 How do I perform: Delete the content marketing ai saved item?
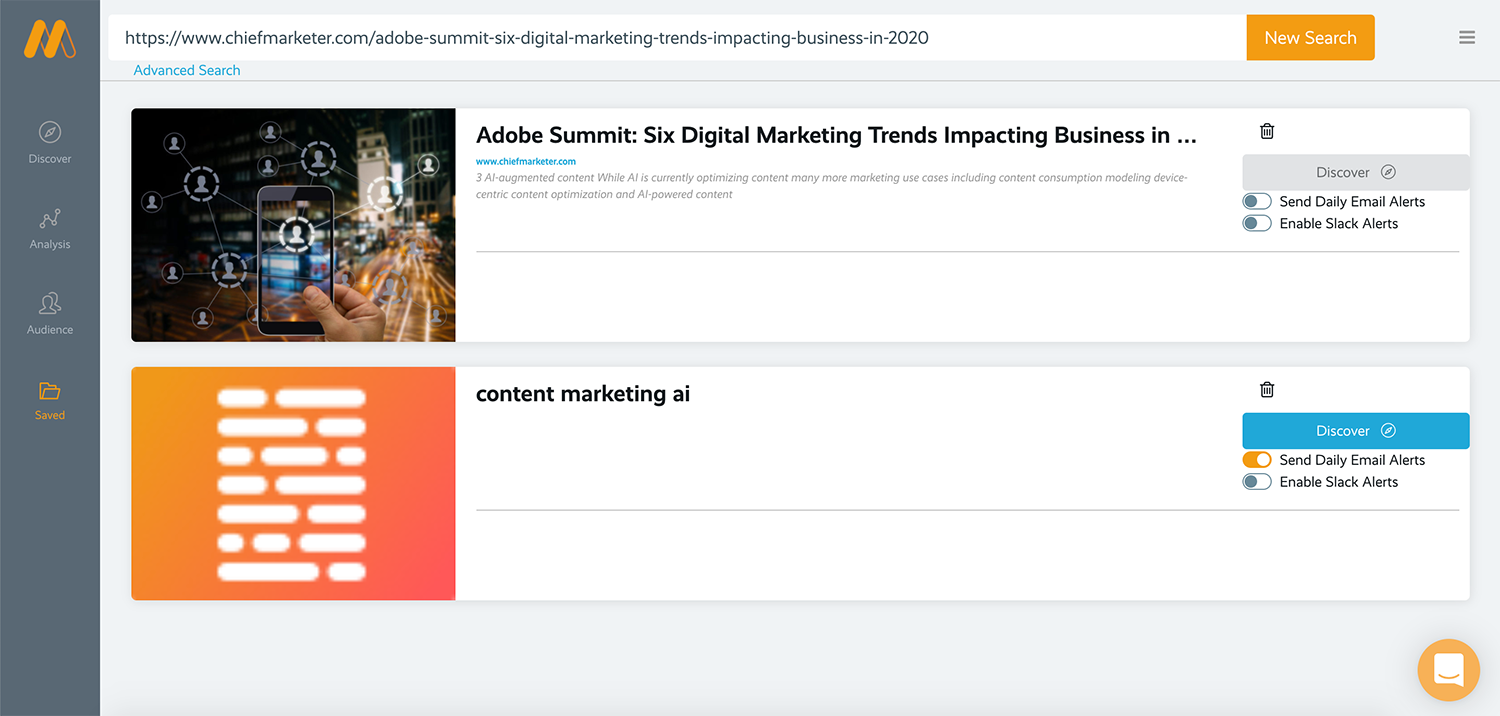[1267, 390]
